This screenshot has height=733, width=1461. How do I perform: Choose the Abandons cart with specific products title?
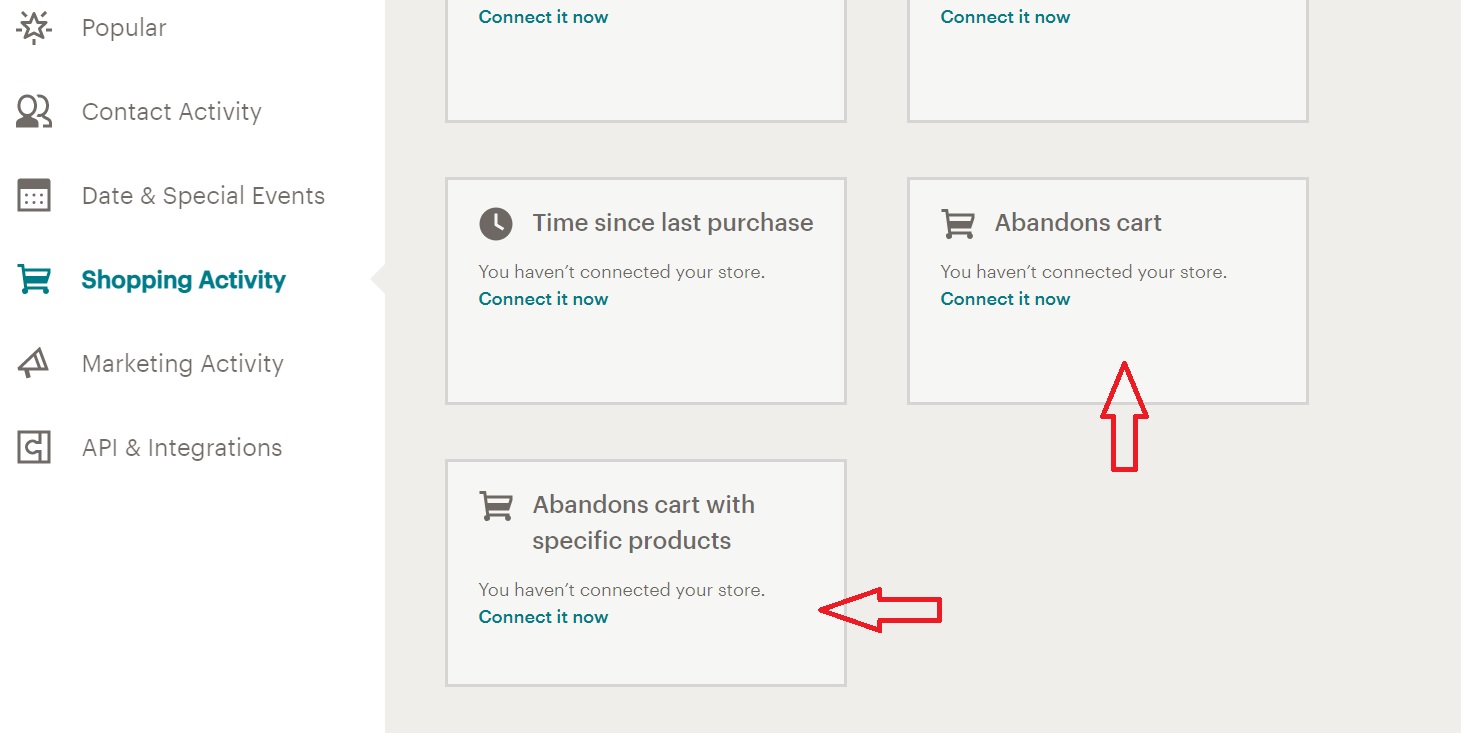click(x=643, y=522)
